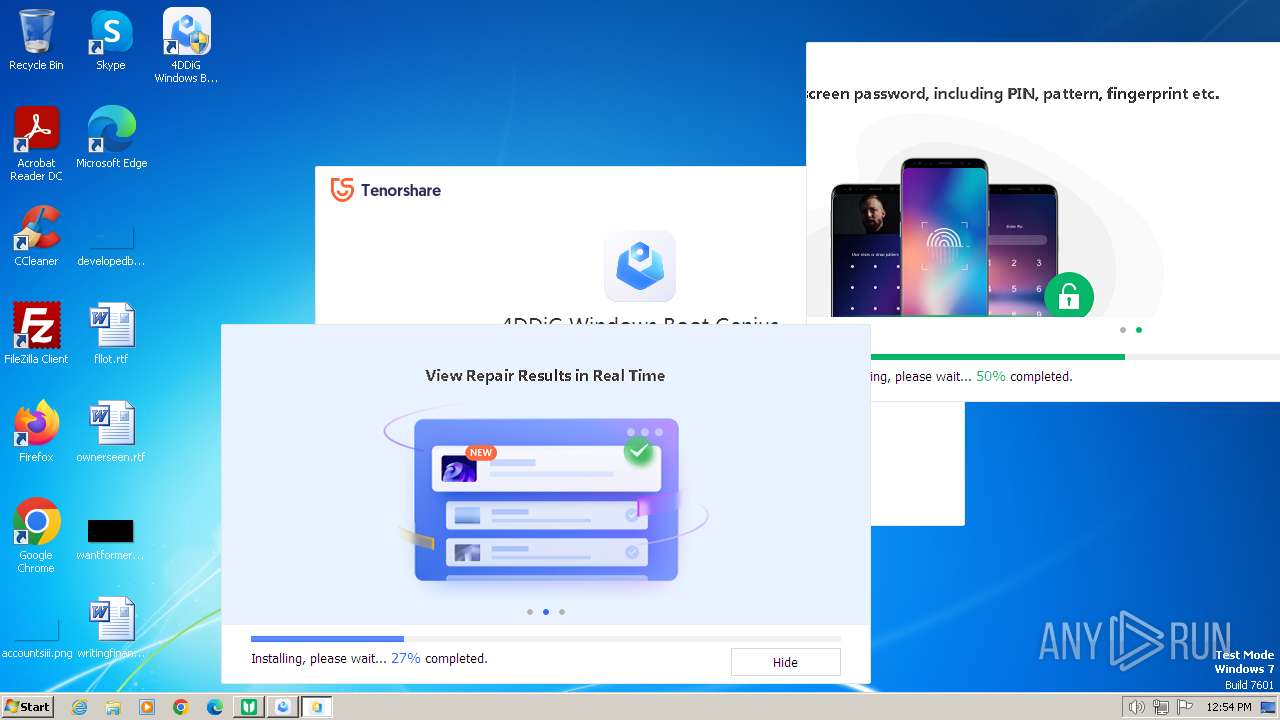Image resolution: width=1280 pixels, height=720 pixels.
Task: Select the first slide dot in 4DDiG installer
Action: pyautogui.click(x=530, y=612)
